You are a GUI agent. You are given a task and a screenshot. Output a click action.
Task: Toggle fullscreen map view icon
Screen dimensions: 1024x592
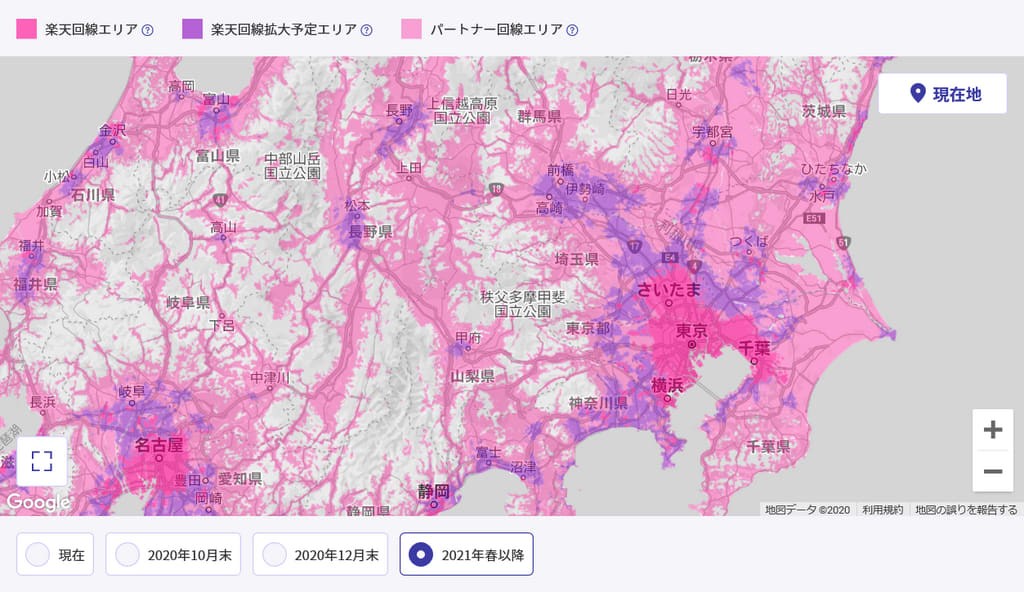coord(42,461)
